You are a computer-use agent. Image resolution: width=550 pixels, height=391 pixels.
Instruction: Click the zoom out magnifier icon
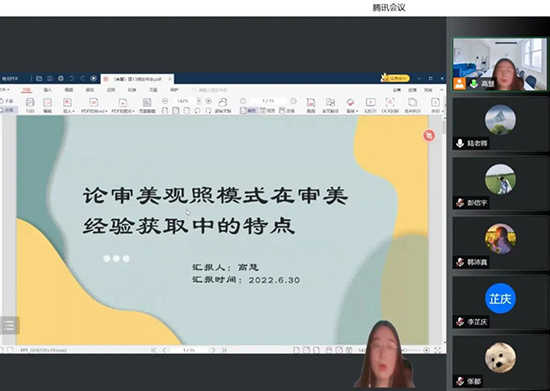click(165, 101)
